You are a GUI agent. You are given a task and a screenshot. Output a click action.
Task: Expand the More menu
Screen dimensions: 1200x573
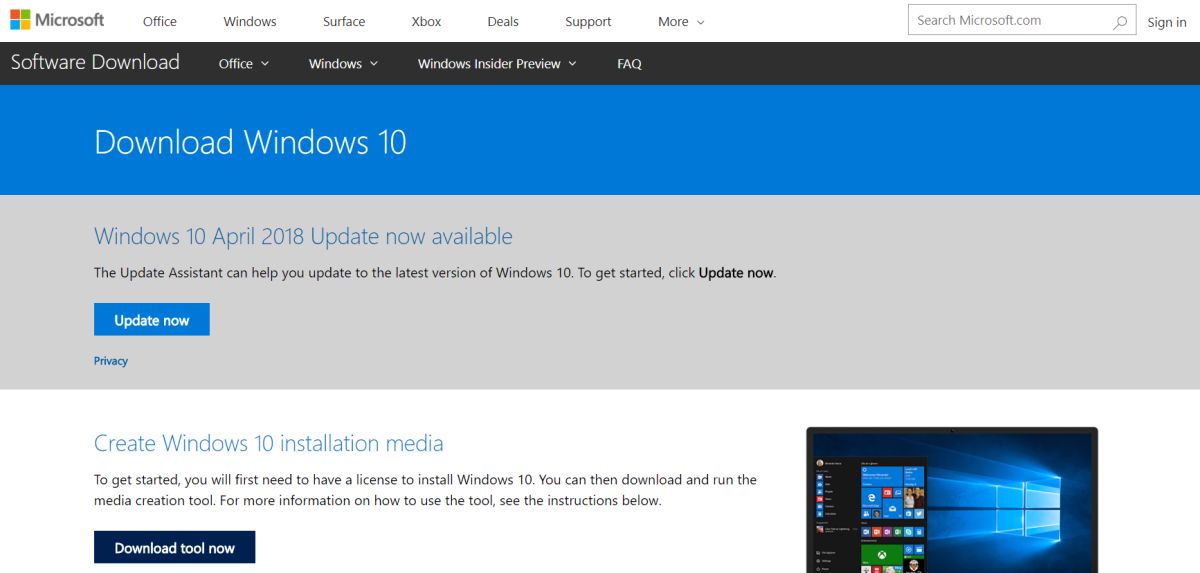tap(681, 21)
